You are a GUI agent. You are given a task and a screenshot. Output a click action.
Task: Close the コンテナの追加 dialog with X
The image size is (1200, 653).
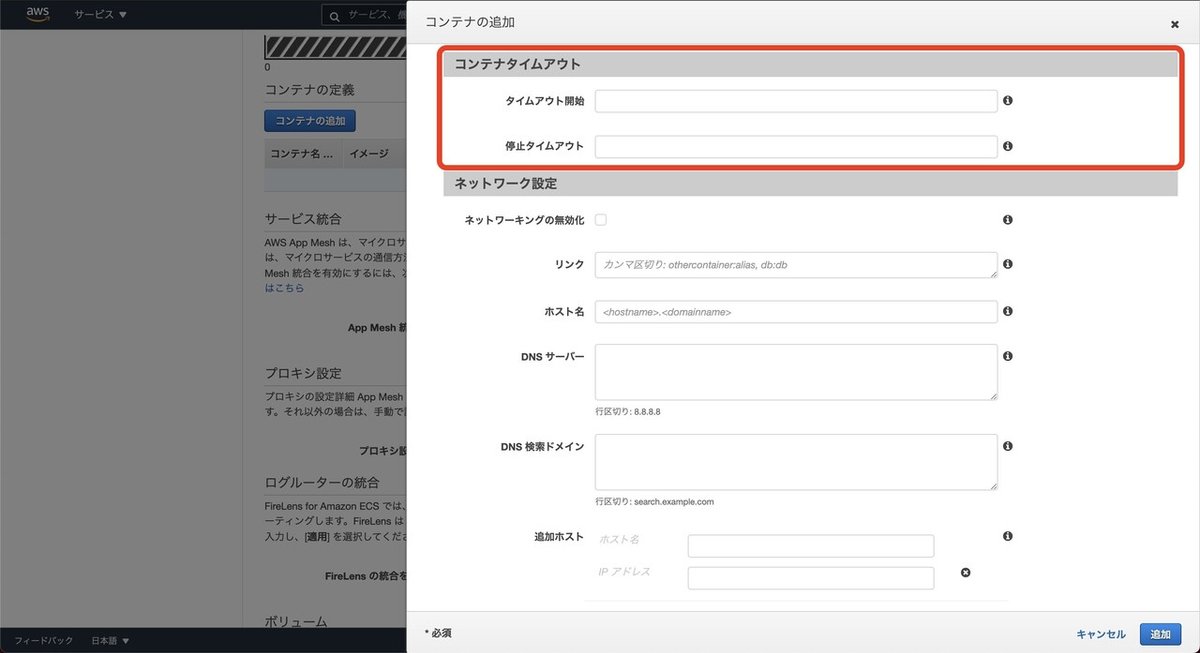1174,24
